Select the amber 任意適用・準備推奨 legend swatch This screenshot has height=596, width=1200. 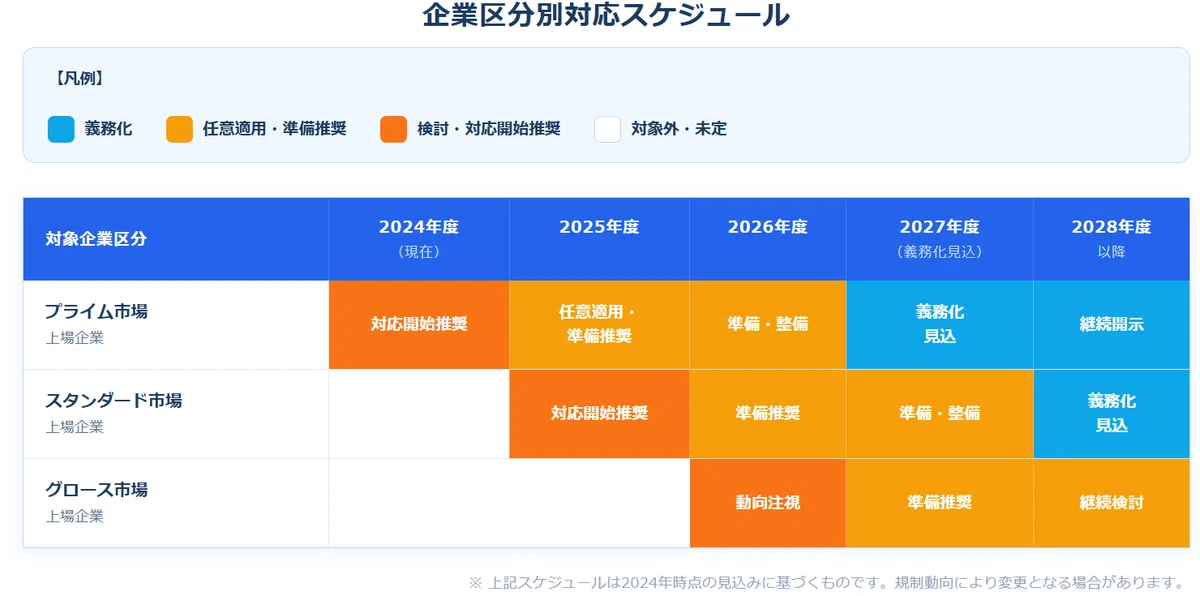pyautogui.click(x=179, y=129)
